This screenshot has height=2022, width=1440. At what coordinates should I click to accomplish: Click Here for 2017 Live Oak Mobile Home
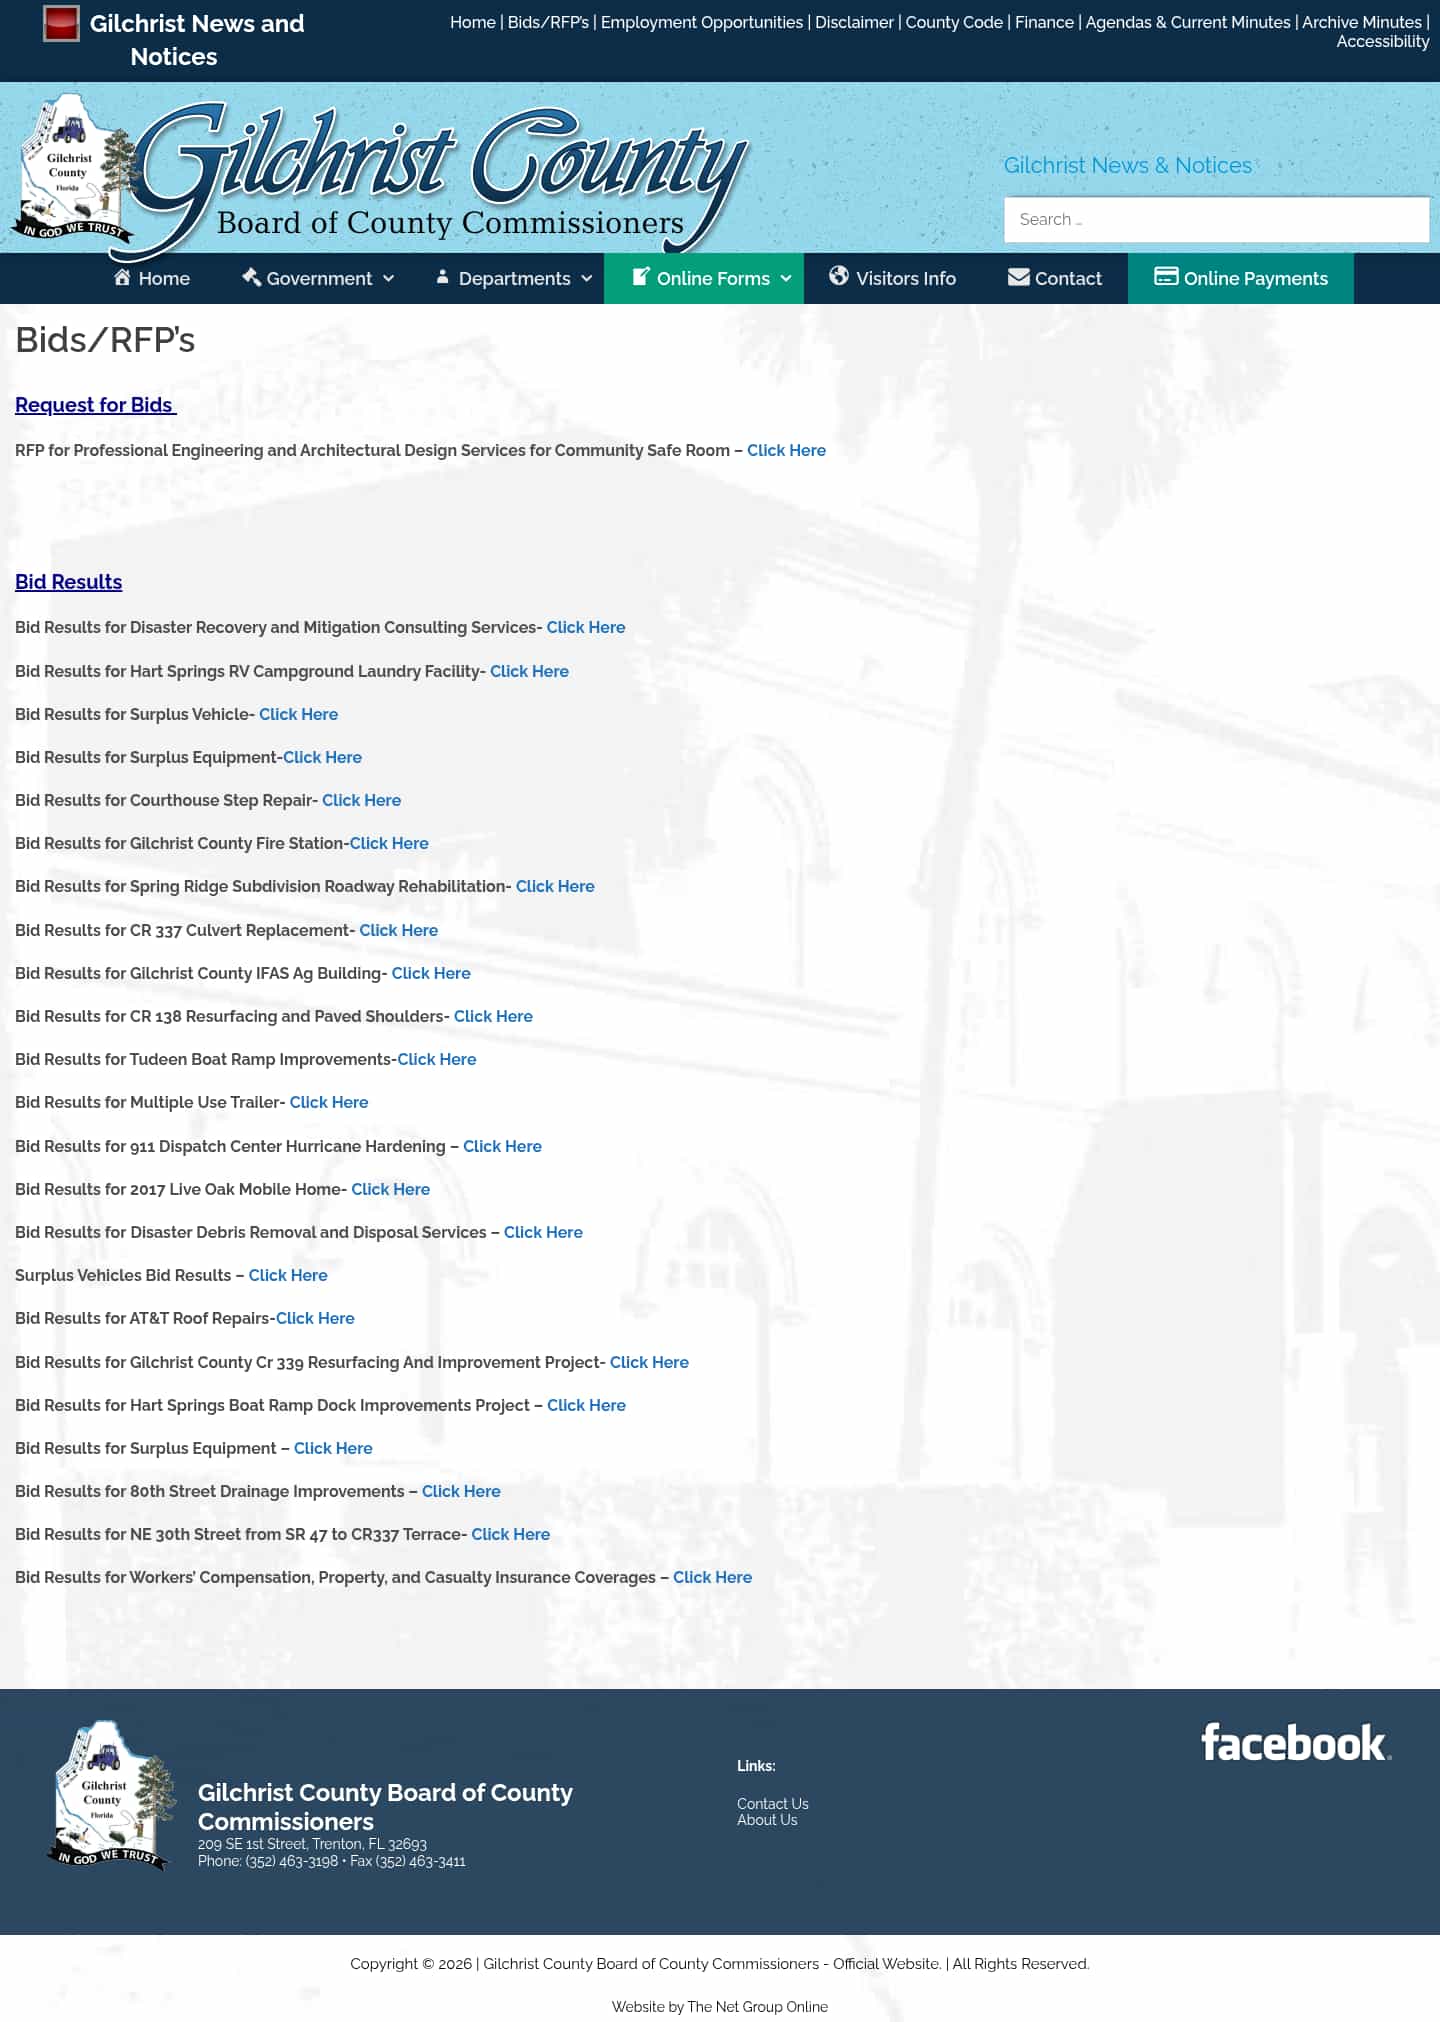click(x=390, y=1189)
